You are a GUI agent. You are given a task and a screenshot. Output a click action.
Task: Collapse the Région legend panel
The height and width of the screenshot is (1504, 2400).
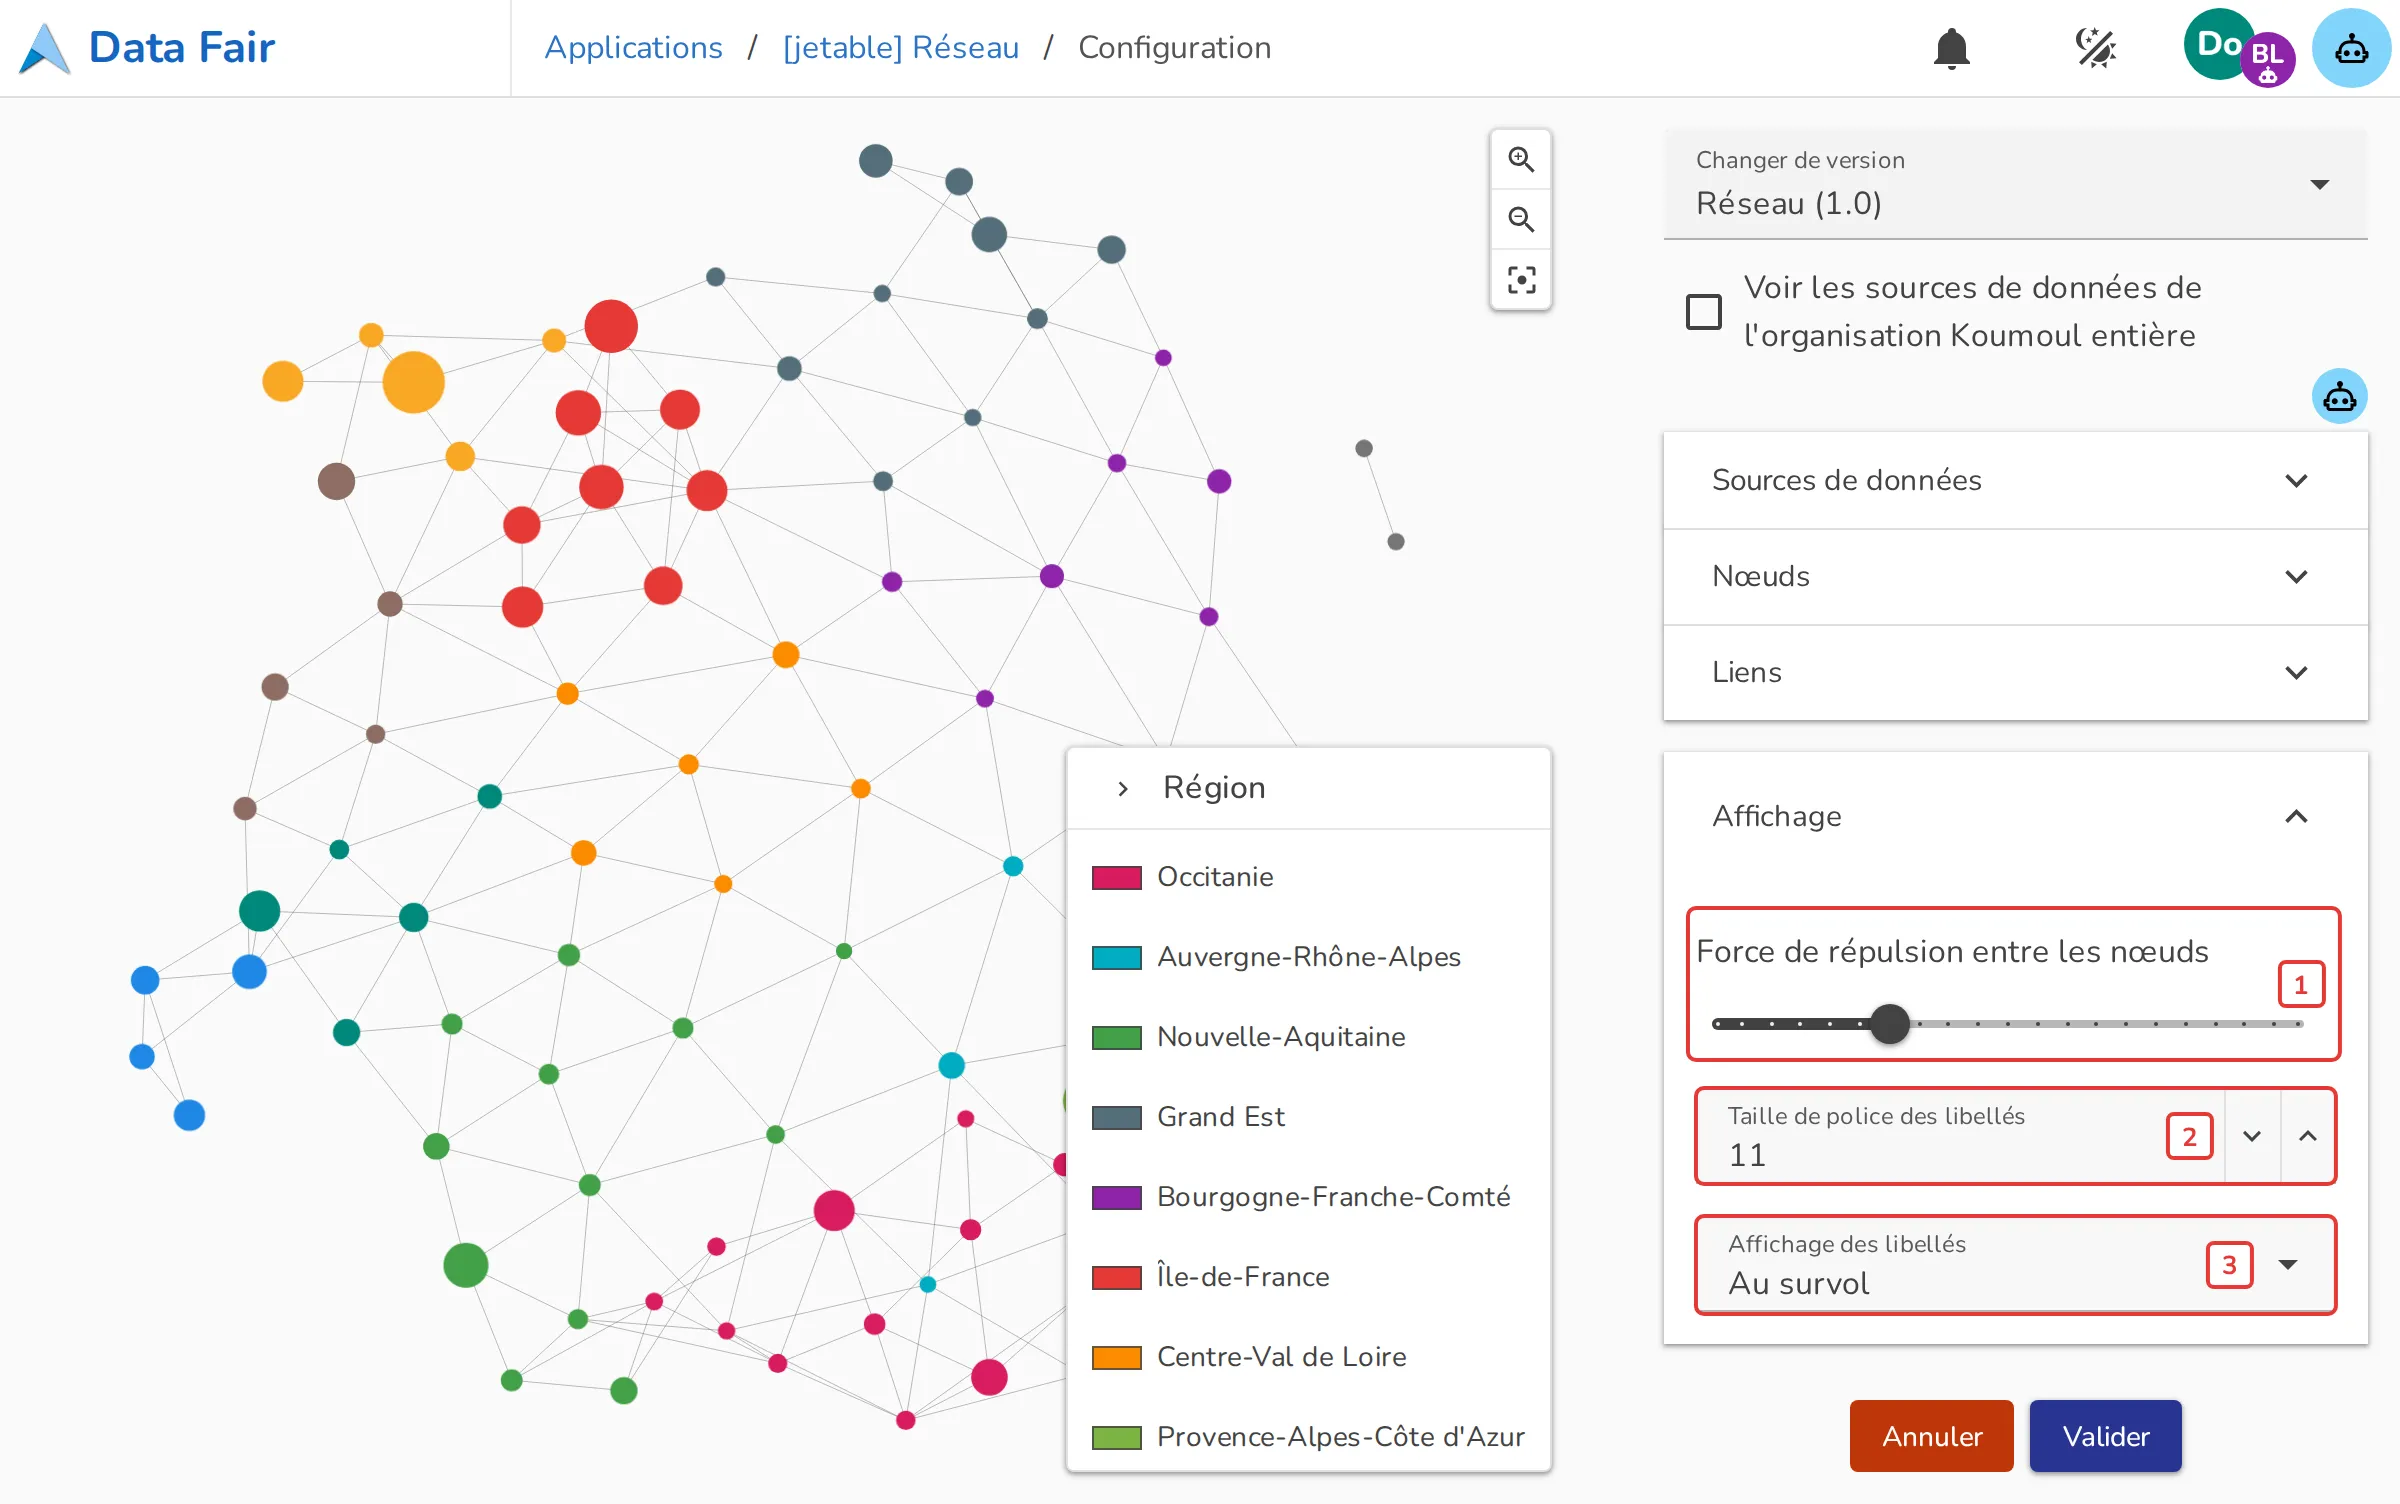(1123, 788)
